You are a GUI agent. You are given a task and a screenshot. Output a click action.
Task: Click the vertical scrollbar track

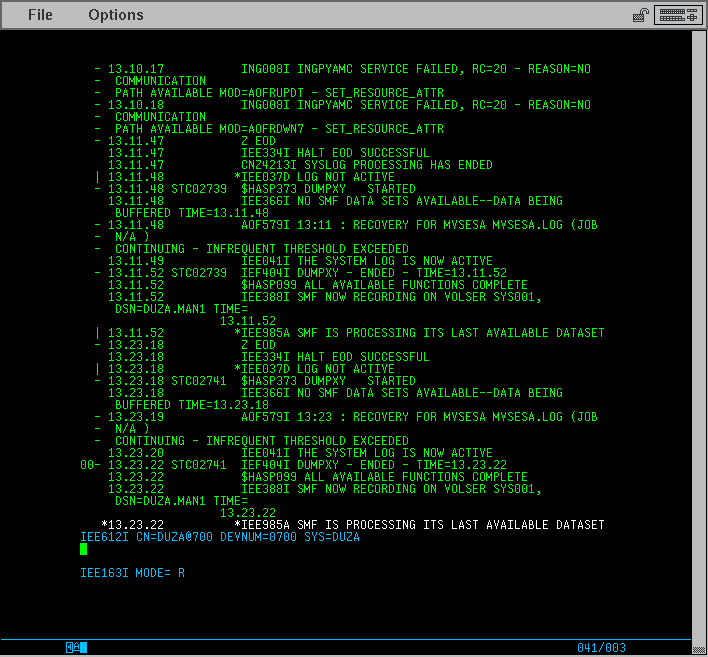[x=699, y=336]
